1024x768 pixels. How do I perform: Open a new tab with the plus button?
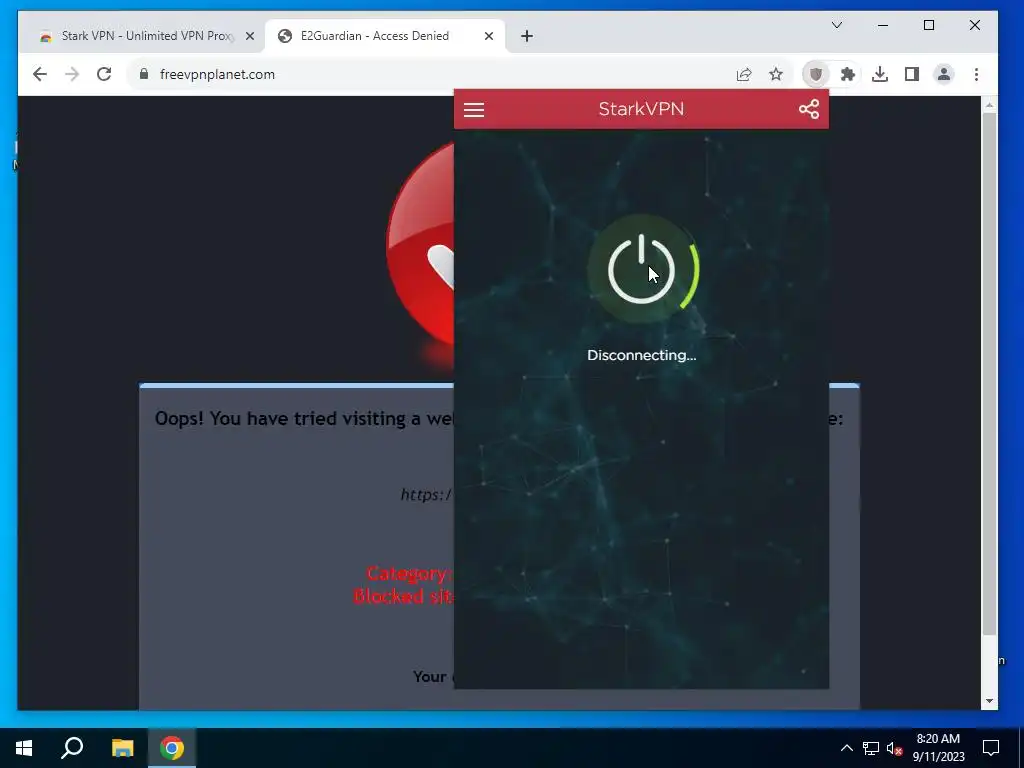click(527, 37)
